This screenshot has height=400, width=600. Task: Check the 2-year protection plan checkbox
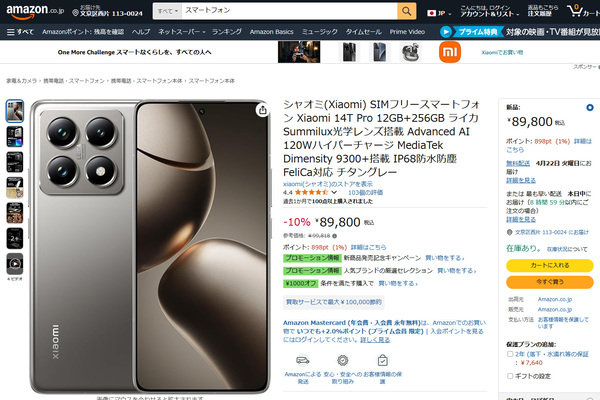click(x=510, y=354)
